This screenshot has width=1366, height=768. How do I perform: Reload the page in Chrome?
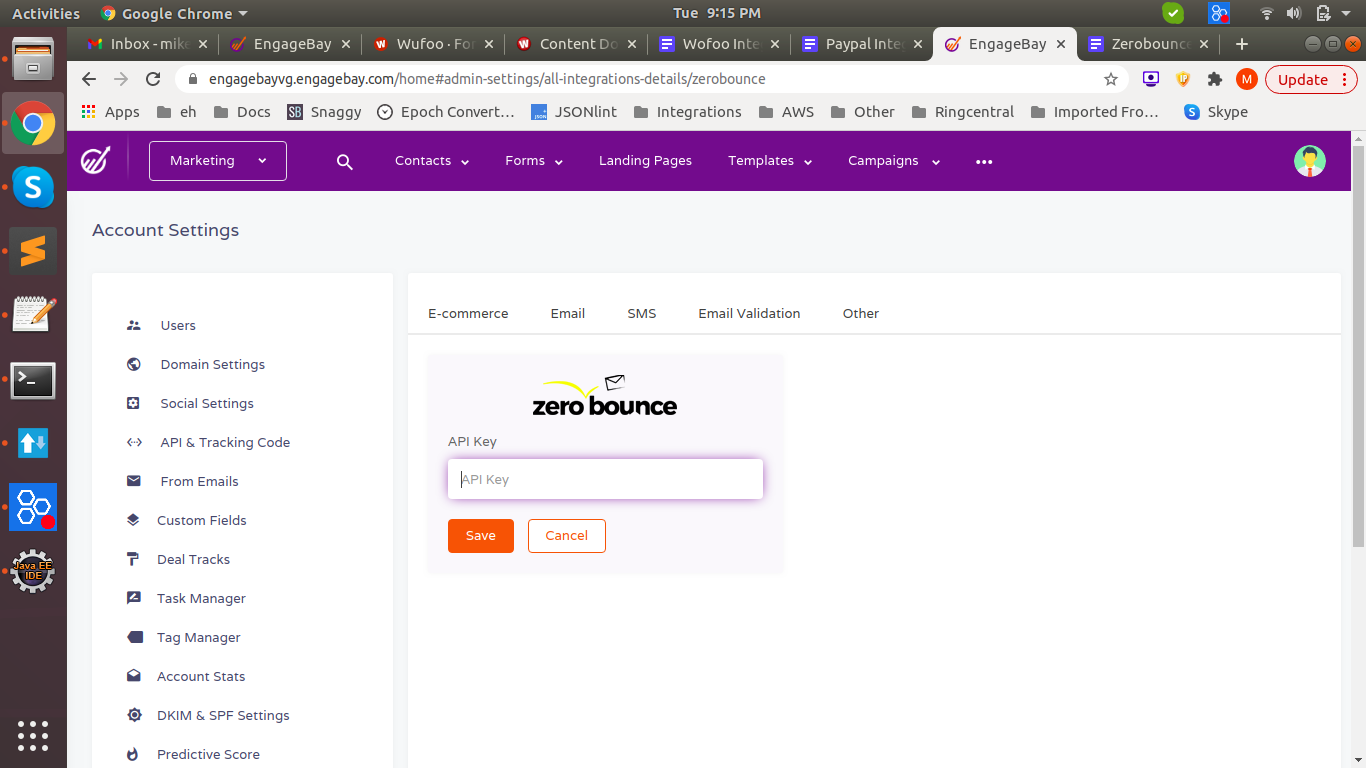click(153, 79)
